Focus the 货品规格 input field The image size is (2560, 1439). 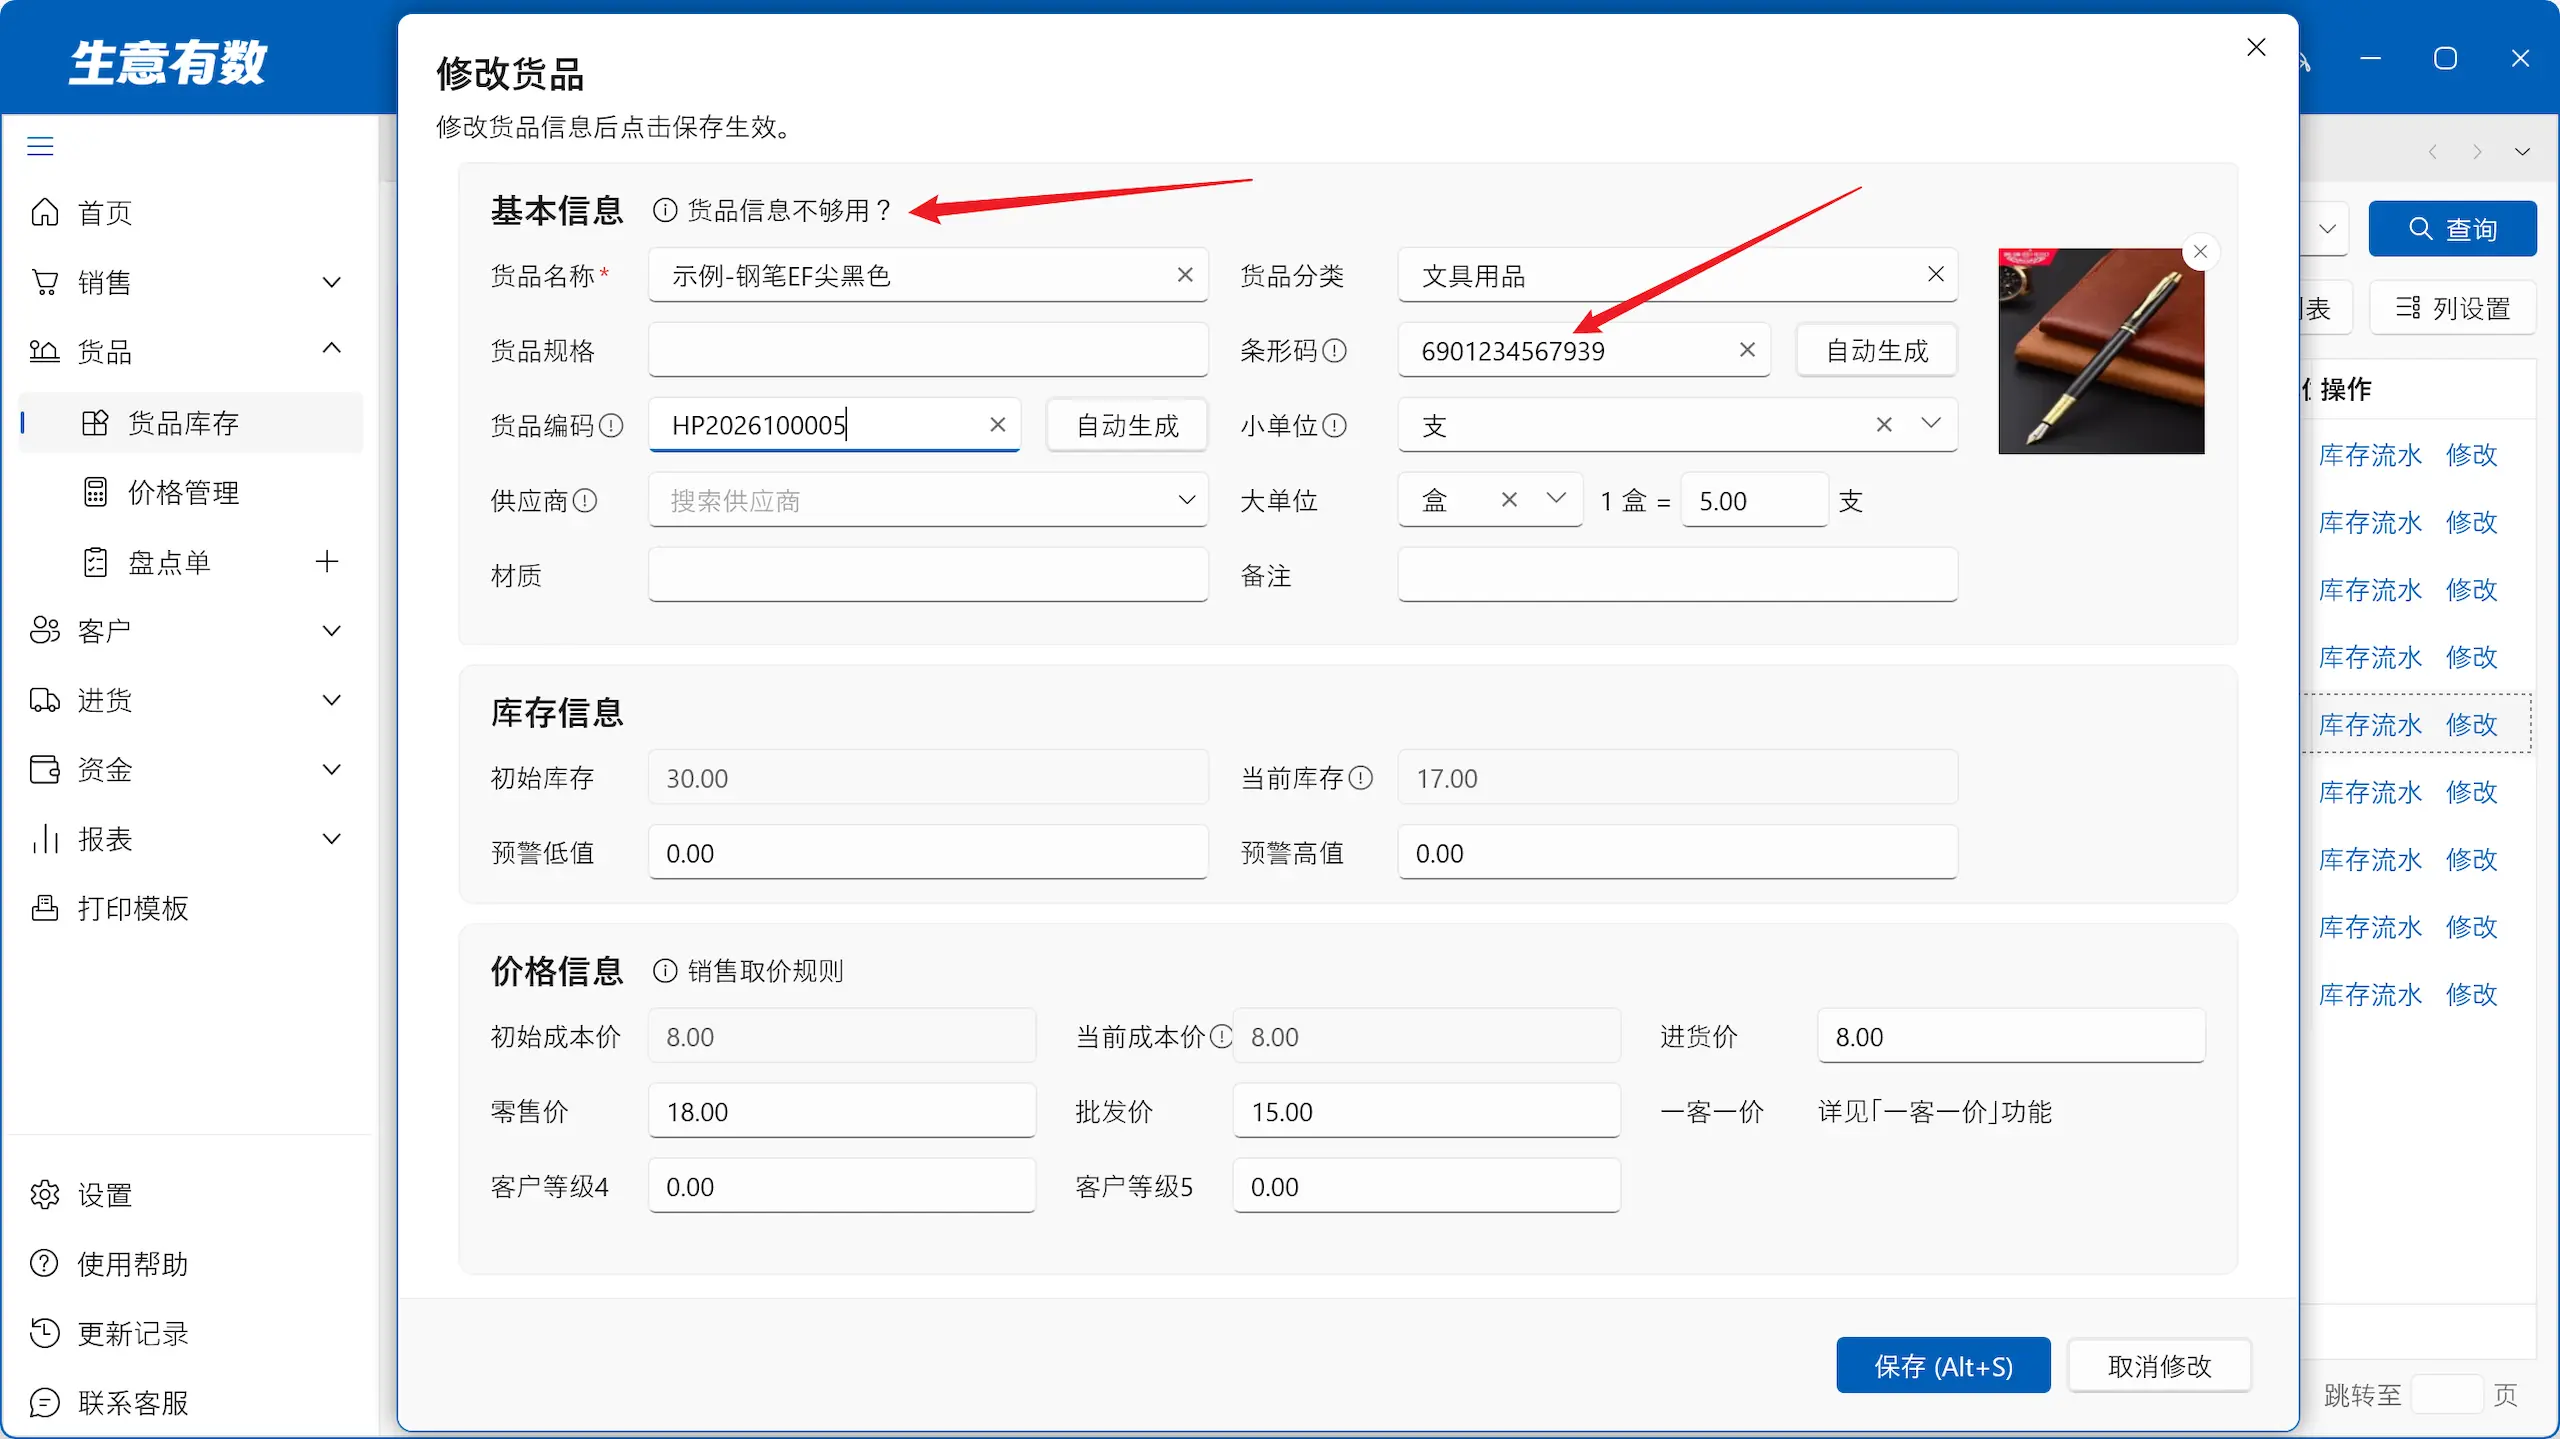[x=928, y=350]
